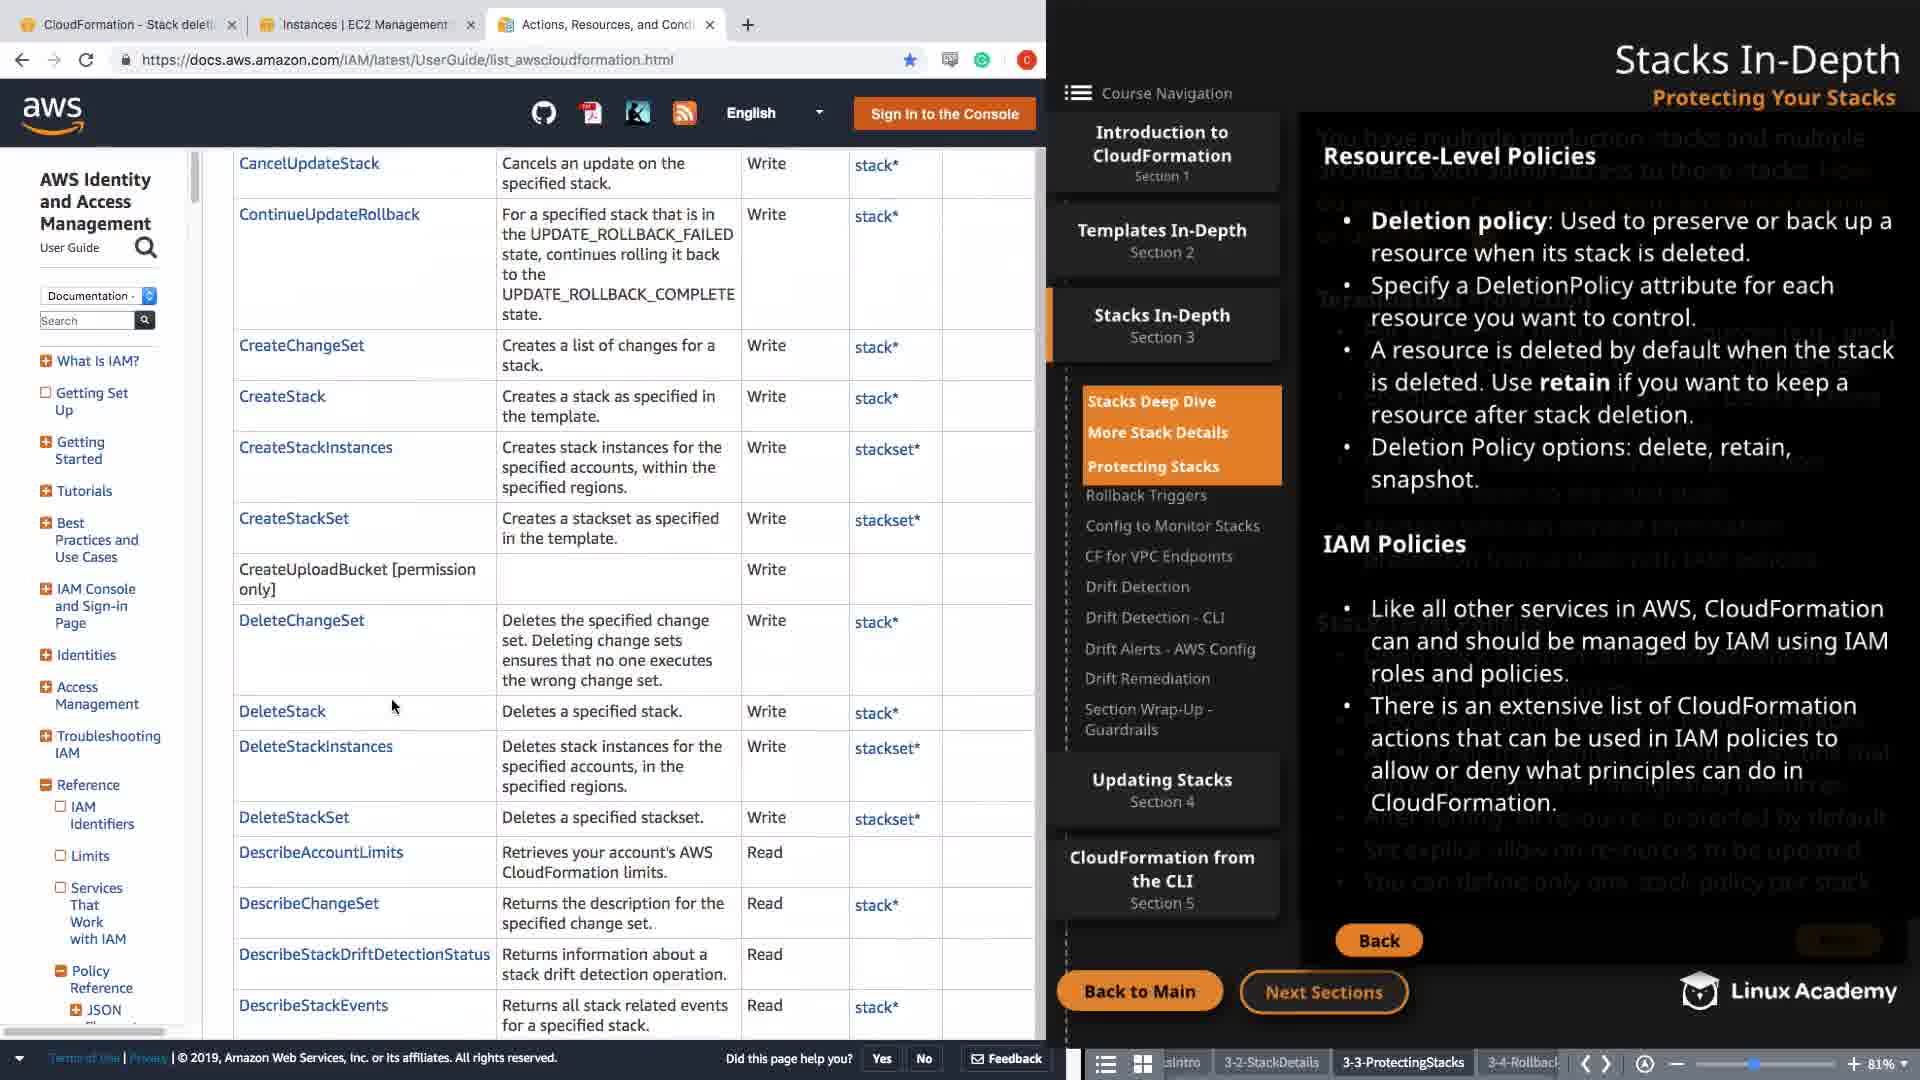This screenshot has width=1920, height=1080.
Task: Open the GitHub icon in AWS header
Action: [543, 113]
